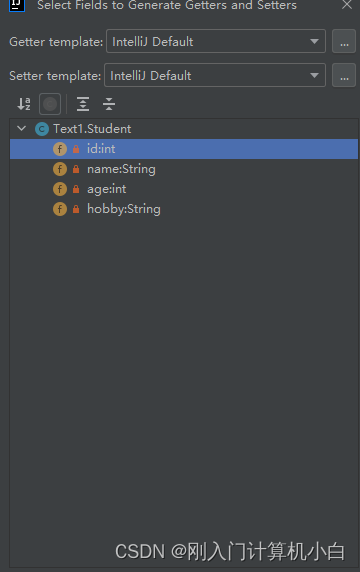Screen dimensions: 360x572
Task: Select the name:String field
Action: (184, 169)
